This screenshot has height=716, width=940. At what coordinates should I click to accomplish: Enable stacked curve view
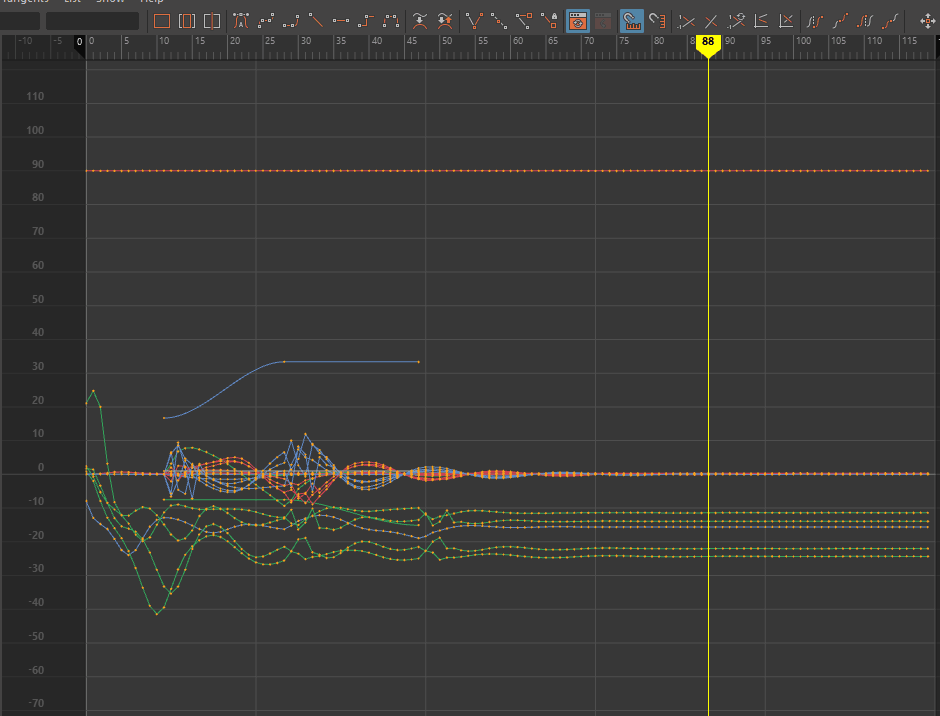761,22
